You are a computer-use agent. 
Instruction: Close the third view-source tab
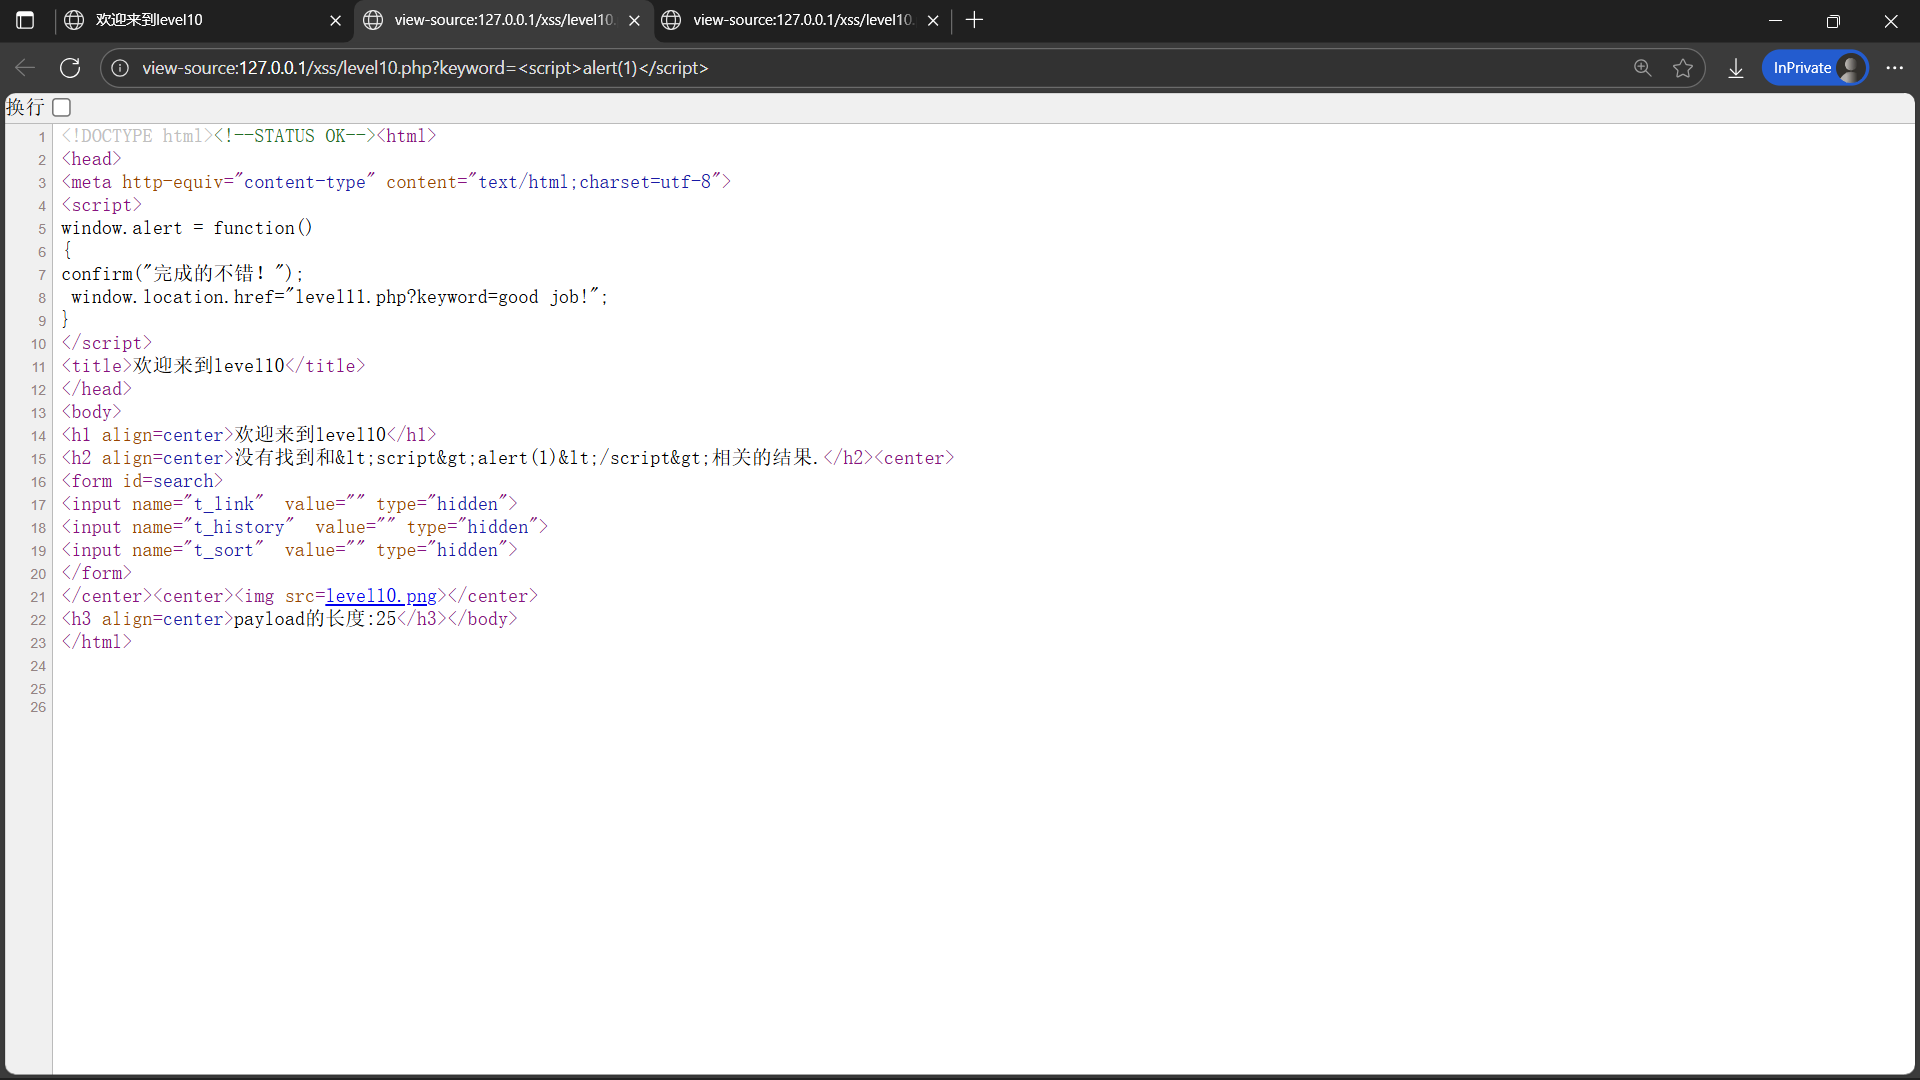click(933, 20)
